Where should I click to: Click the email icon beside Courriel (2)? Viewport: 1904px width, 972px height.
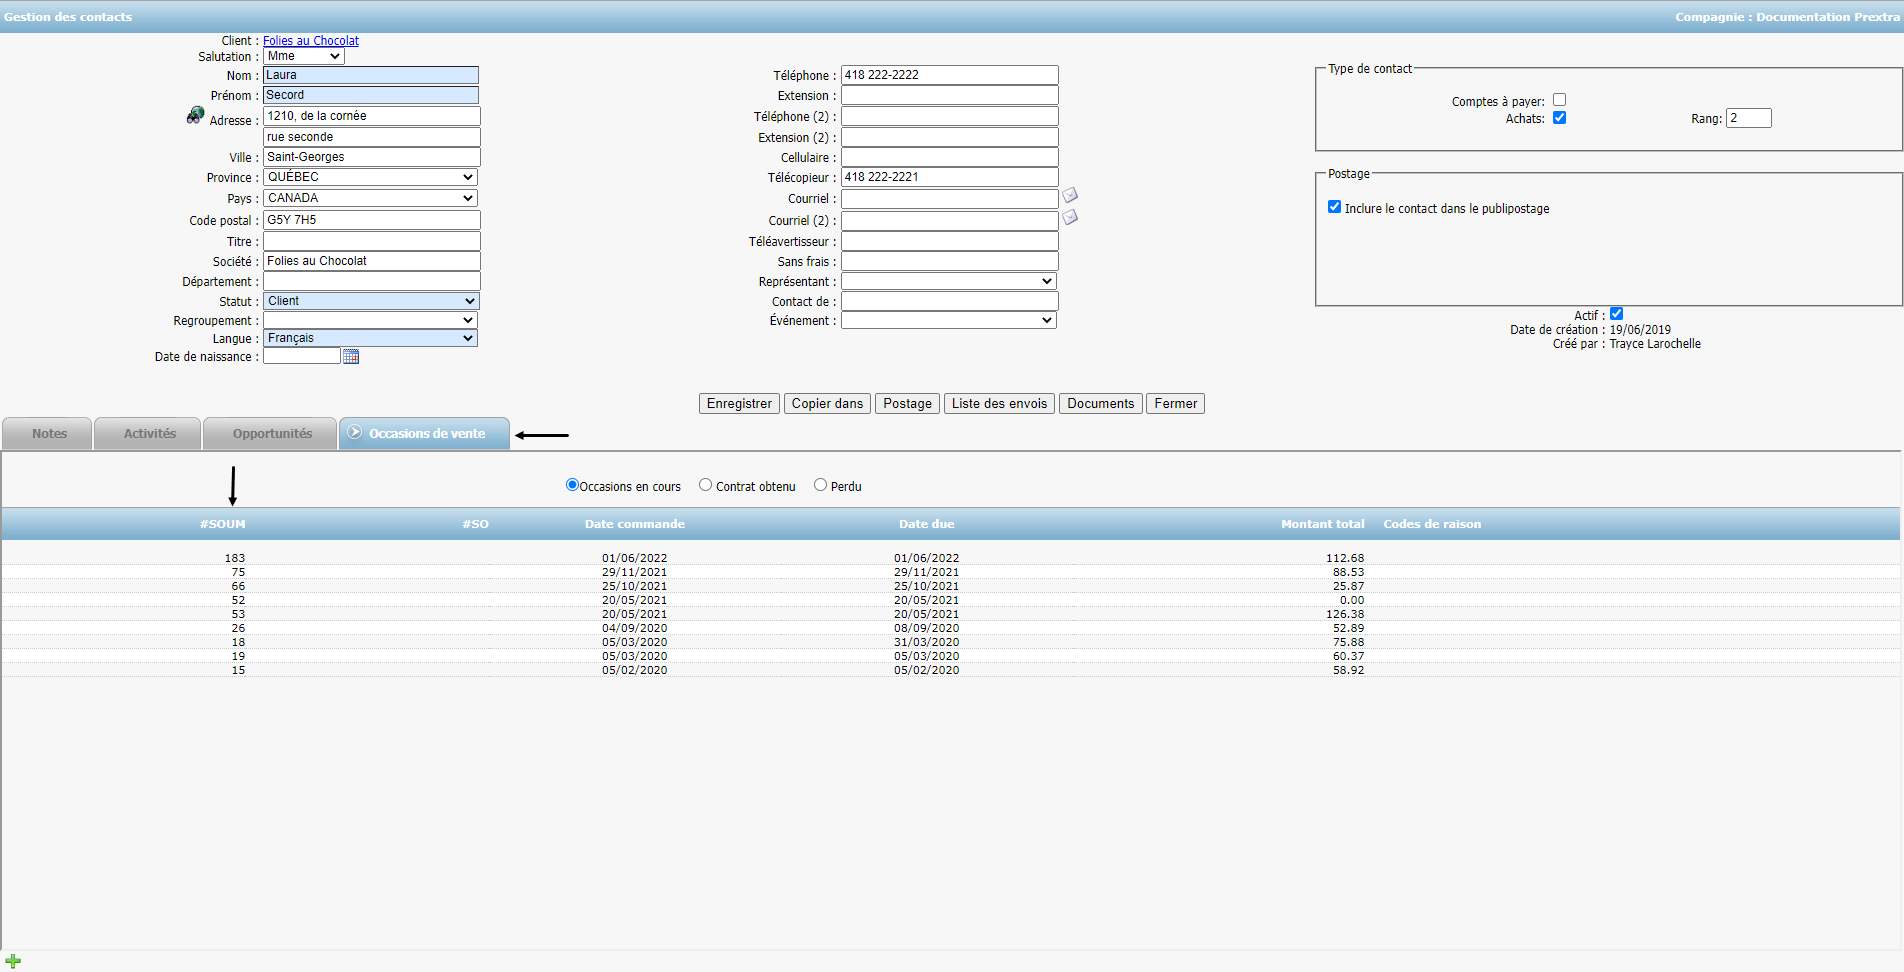(x=1070, y=217)
